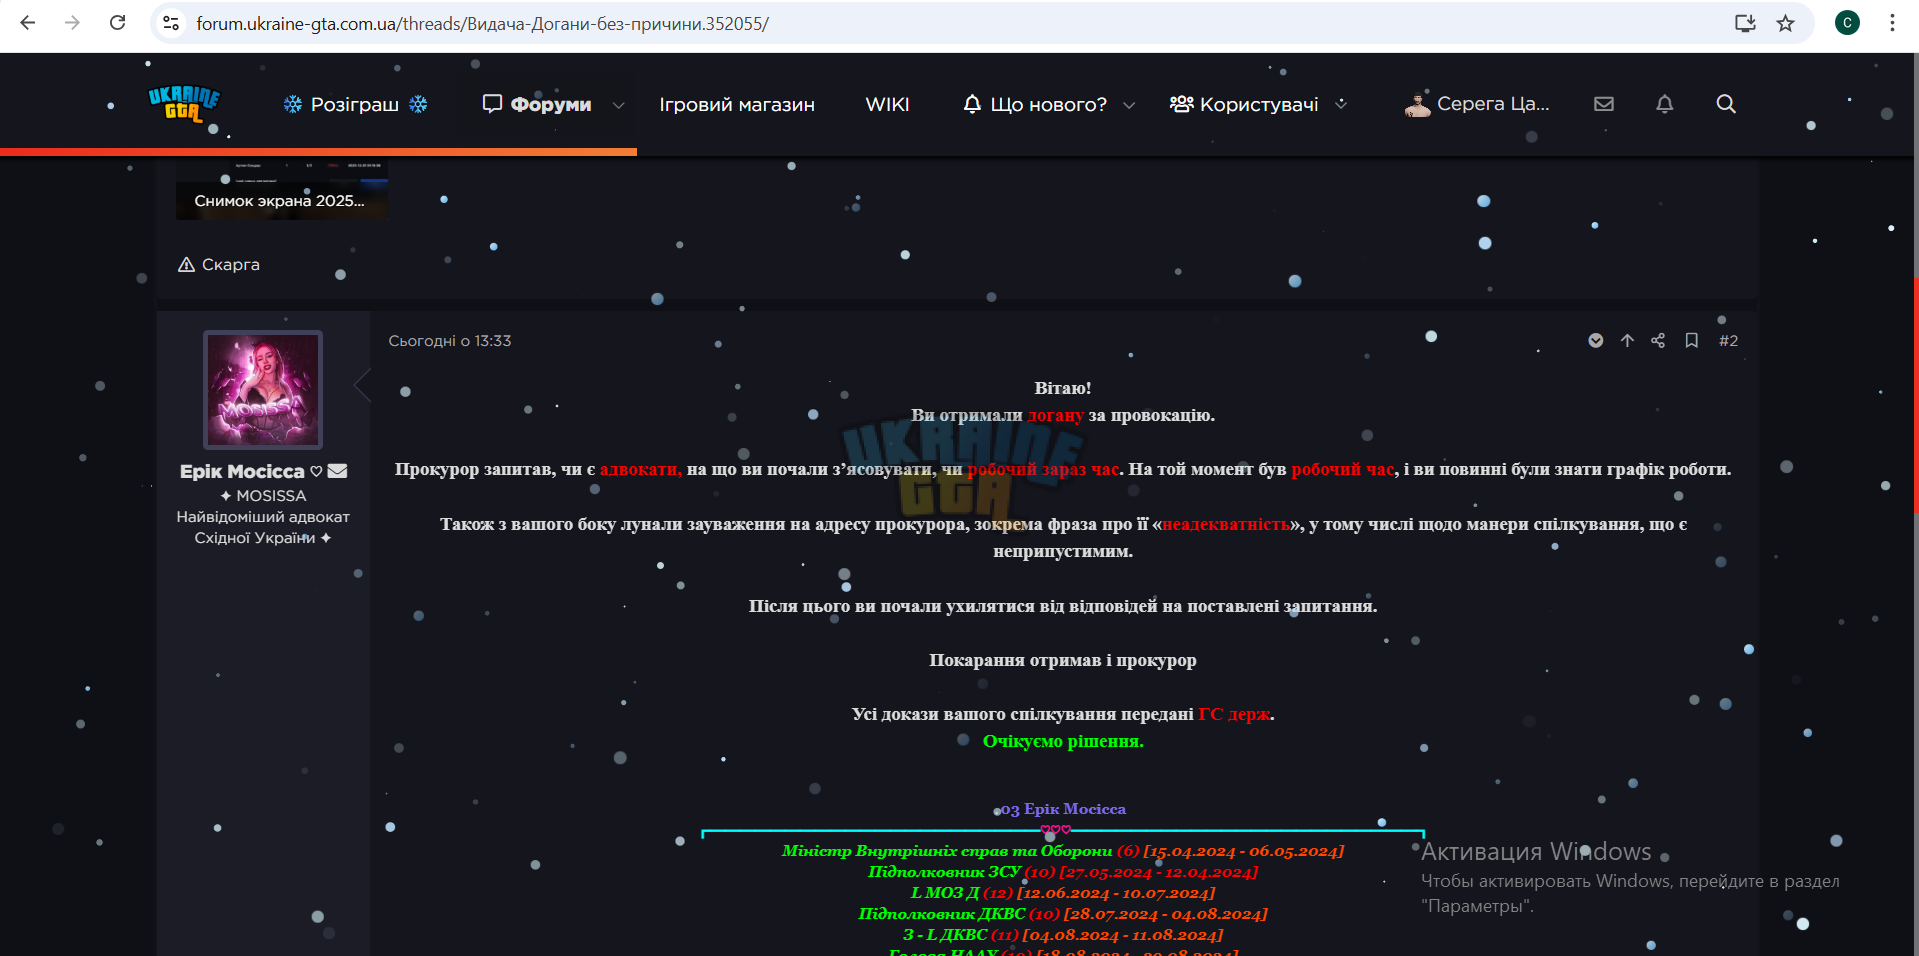Open the Снимок экрана 2025 attachment thumbnail
The image size is (1919, 956).
pos(282,188)
